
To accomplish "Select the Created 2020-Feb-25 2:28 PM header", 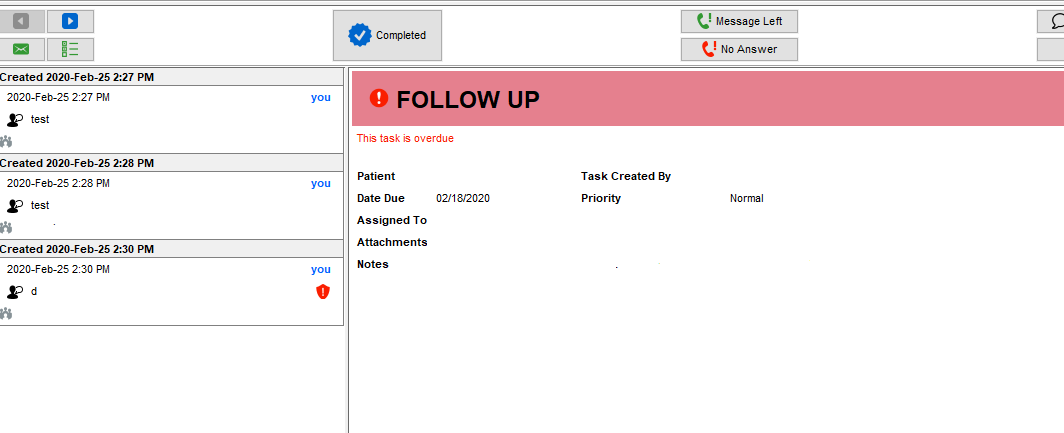I will coord(77,163).
